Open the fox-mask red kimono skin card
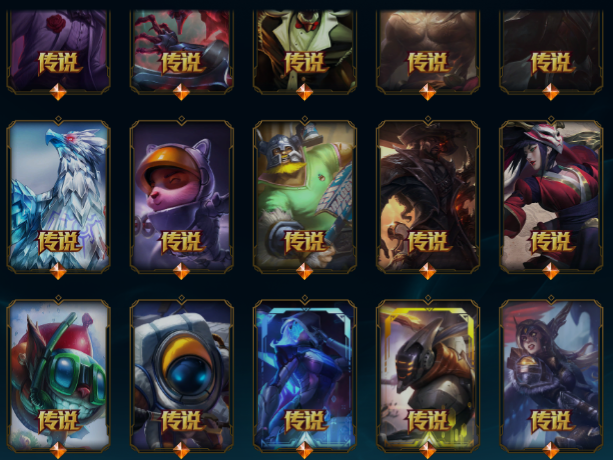The image size is (613, 460). click(x=551, y=195)
